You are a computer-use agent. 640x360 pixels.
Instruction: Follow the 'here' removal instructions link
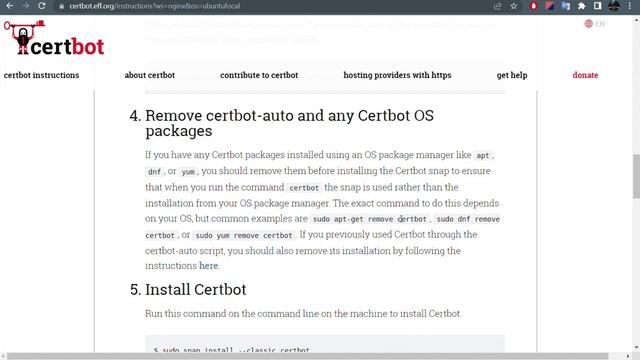pos(209,266)
